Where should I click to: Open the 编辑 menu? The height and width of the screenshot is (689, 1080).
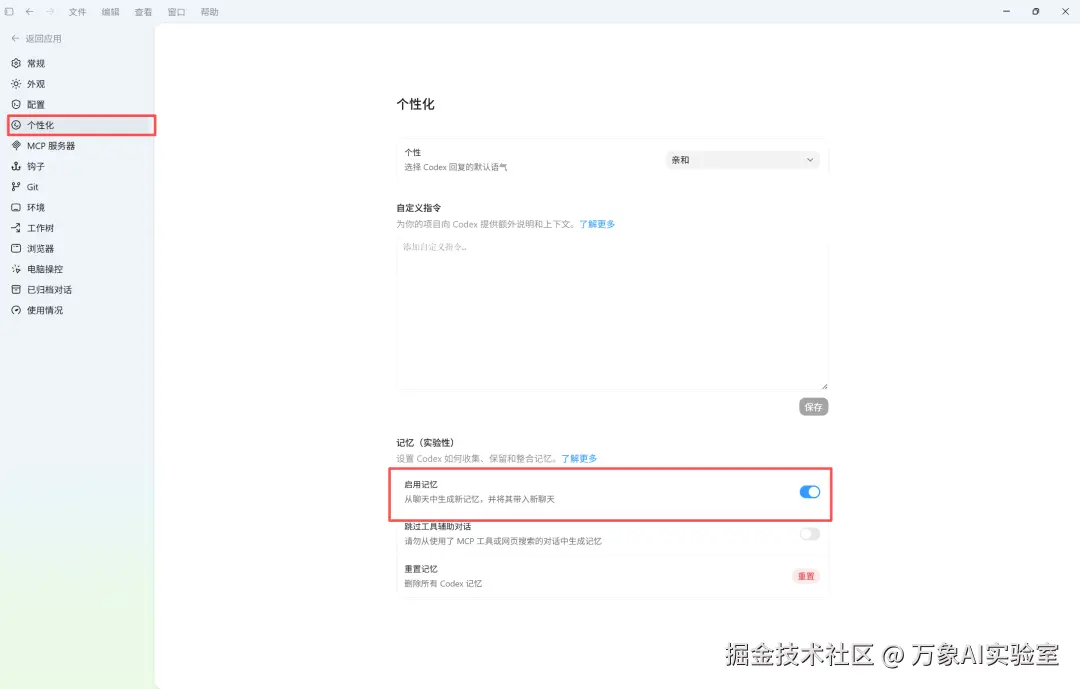click(x=110, y=12)
